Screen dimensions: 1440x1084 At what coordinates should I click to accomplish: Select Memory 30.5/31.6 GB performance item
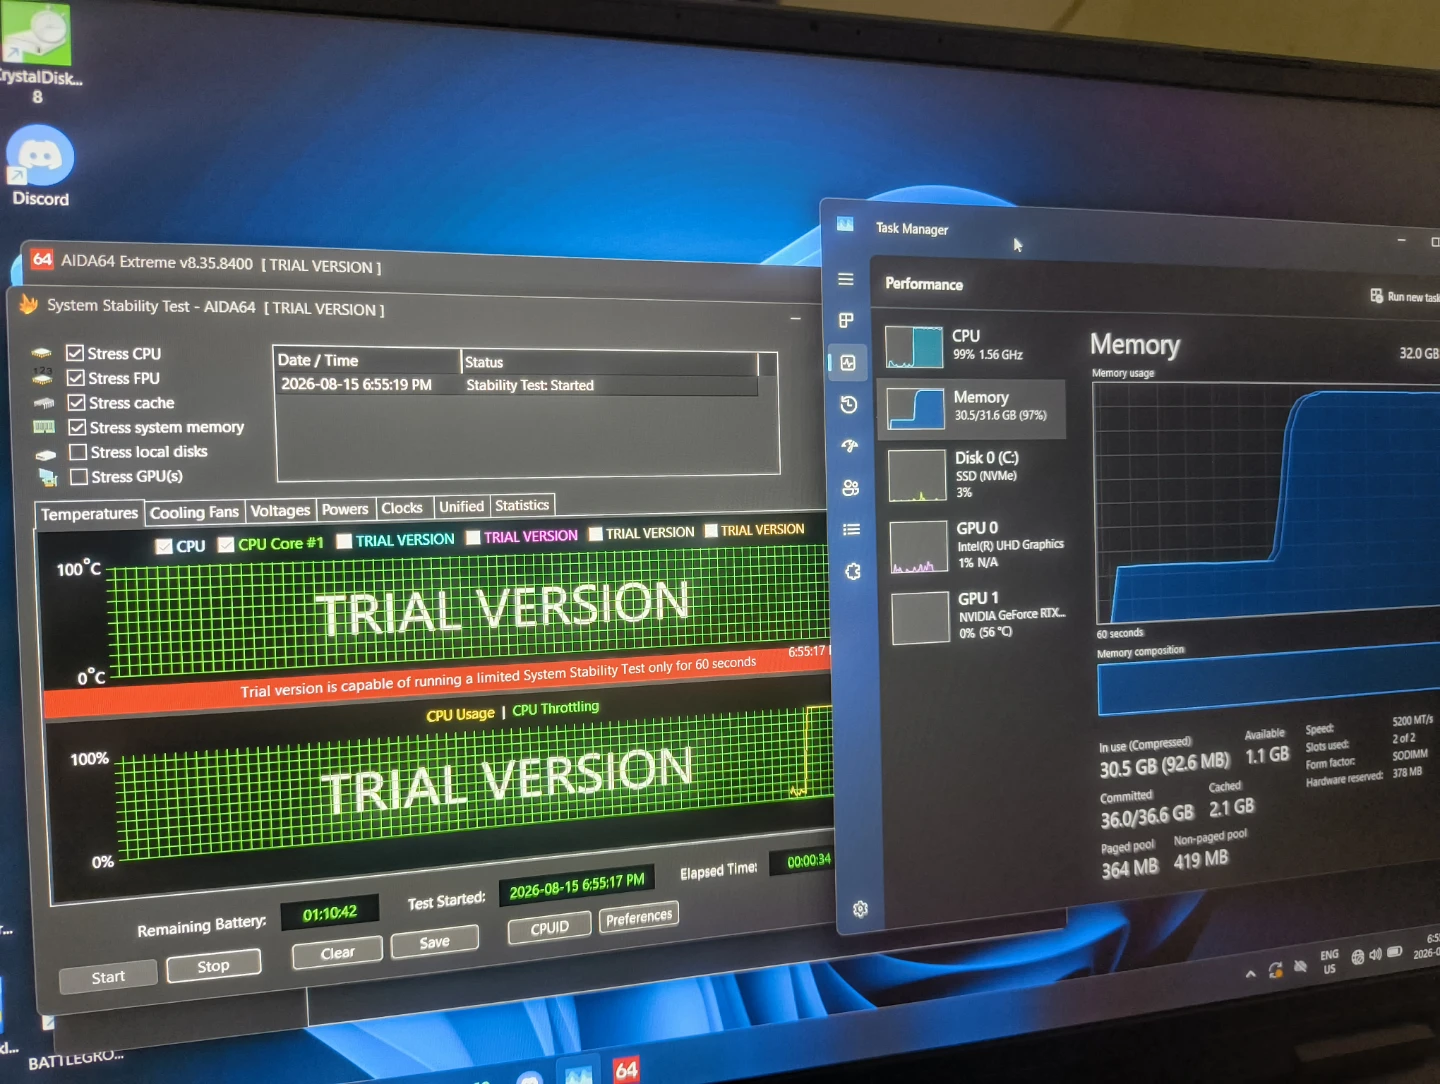(973, 408)
